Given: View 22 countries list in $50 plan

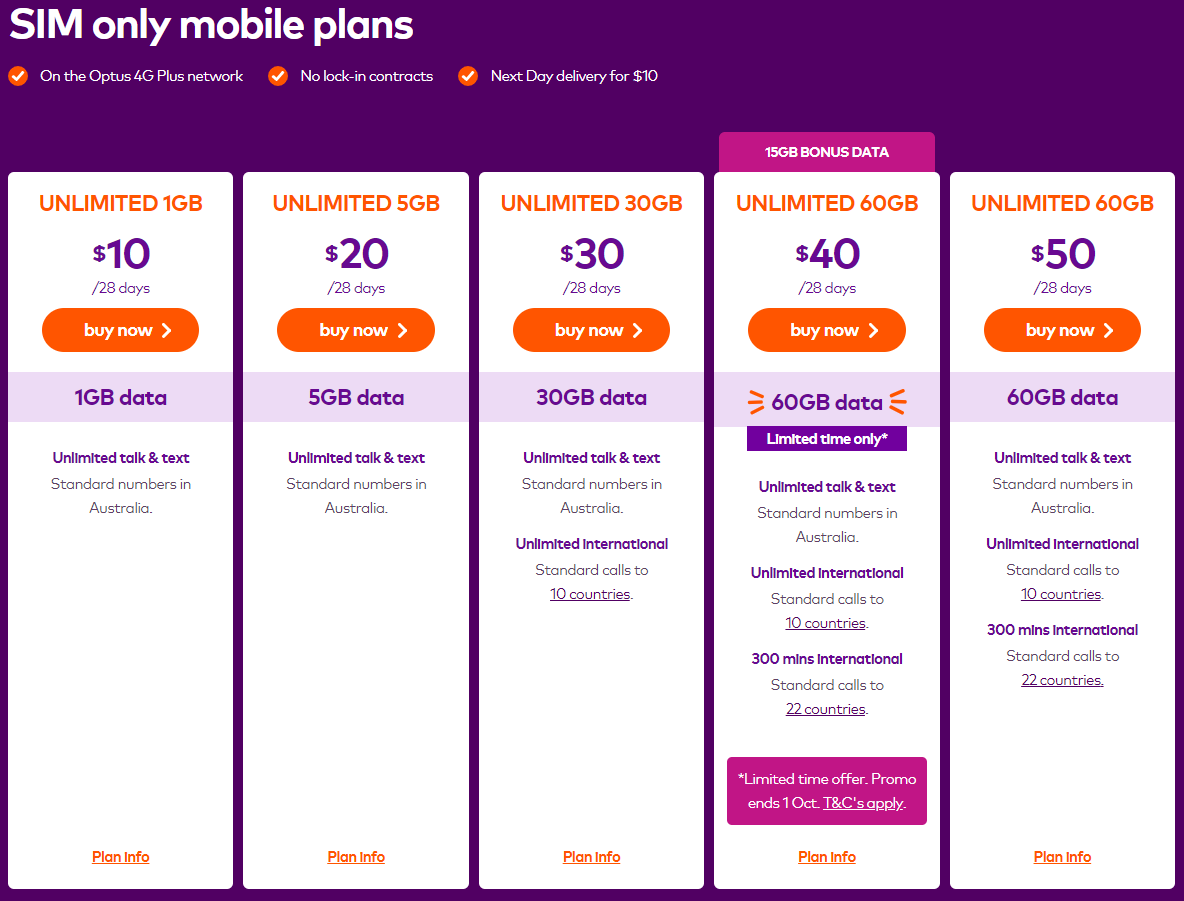Looking at the screenshot, I should click(1062, 680).
